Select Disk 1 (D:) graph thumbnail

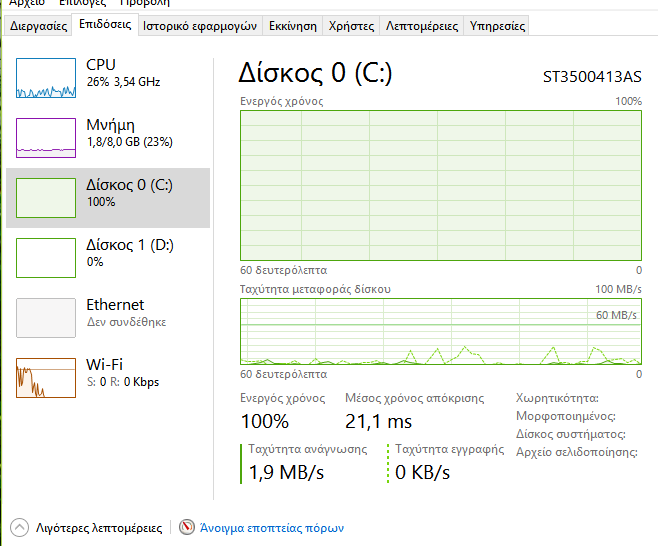(46, 257)
